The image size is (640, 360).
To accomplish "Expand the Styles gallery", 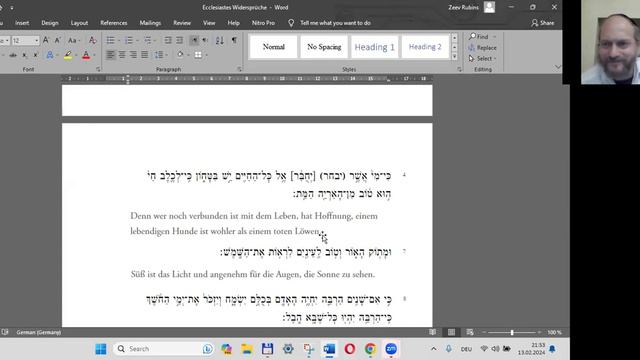I will 454,57.
